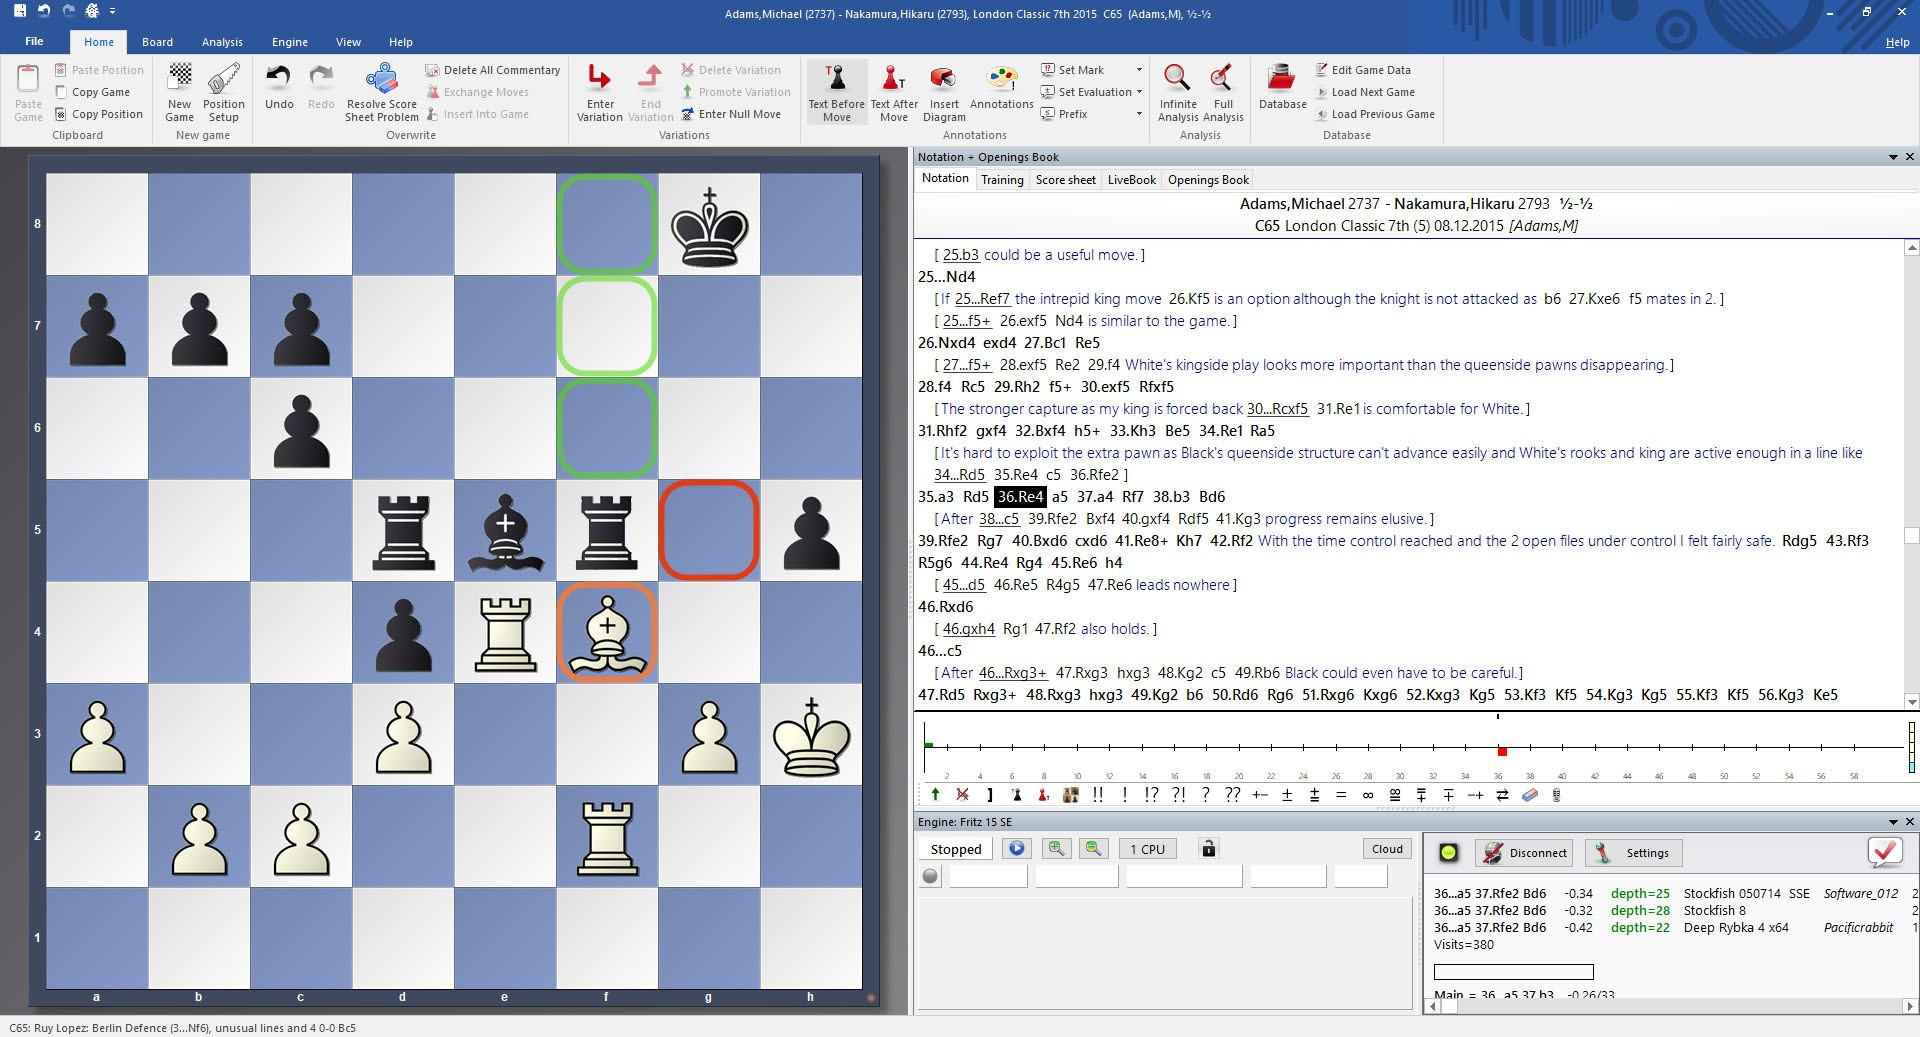
Task: Click the engine play button
Action: pyautogui.click(x=1017, y=848)
